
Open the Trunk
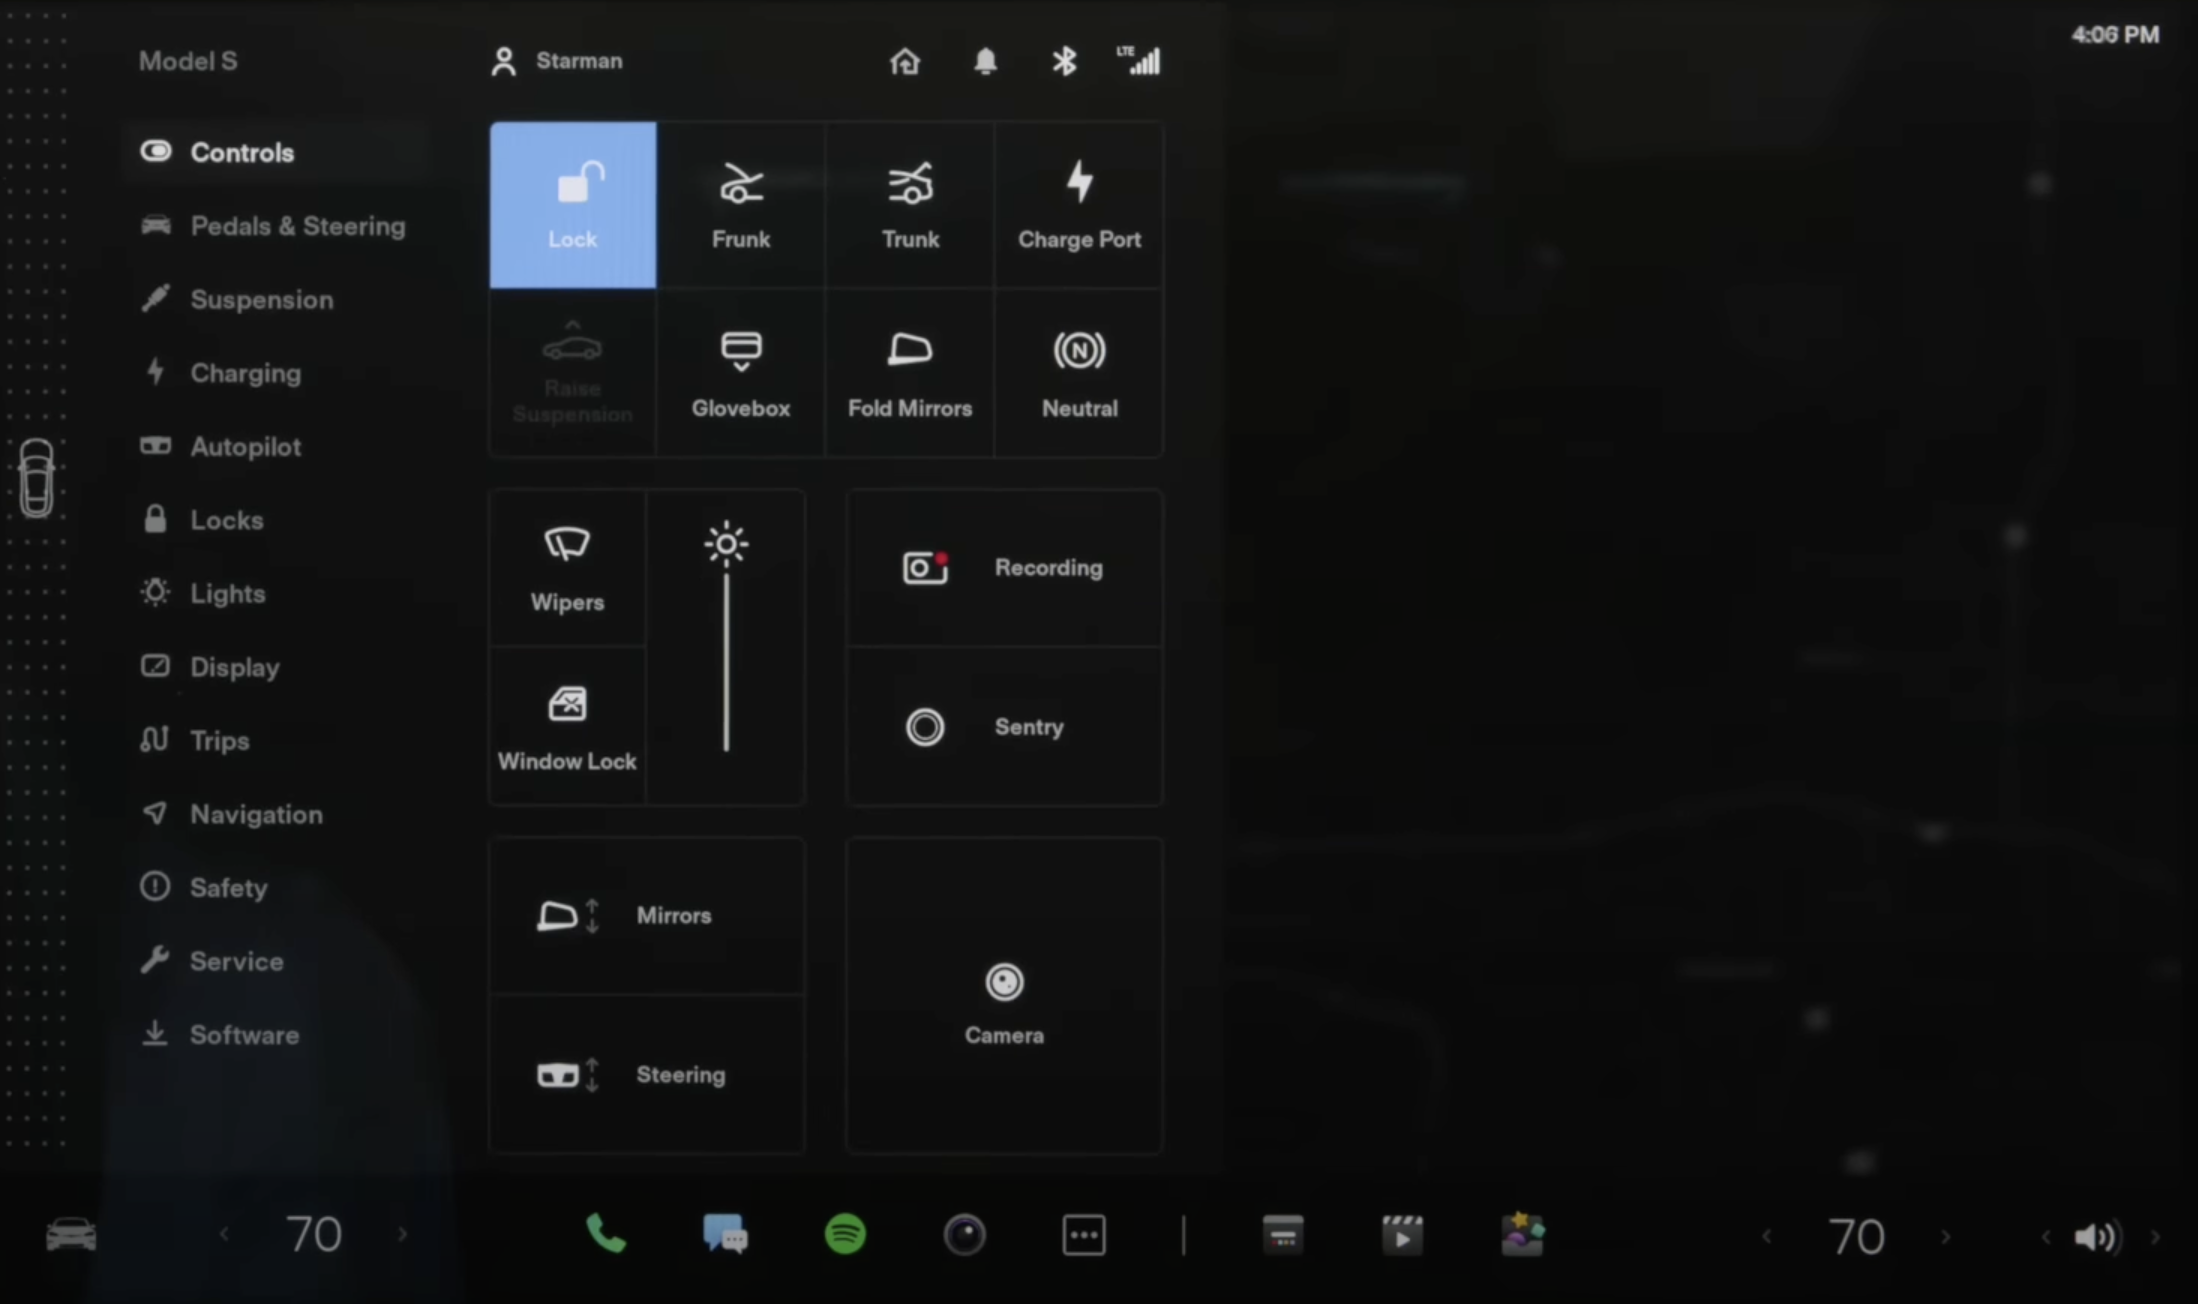pos(910,205)
